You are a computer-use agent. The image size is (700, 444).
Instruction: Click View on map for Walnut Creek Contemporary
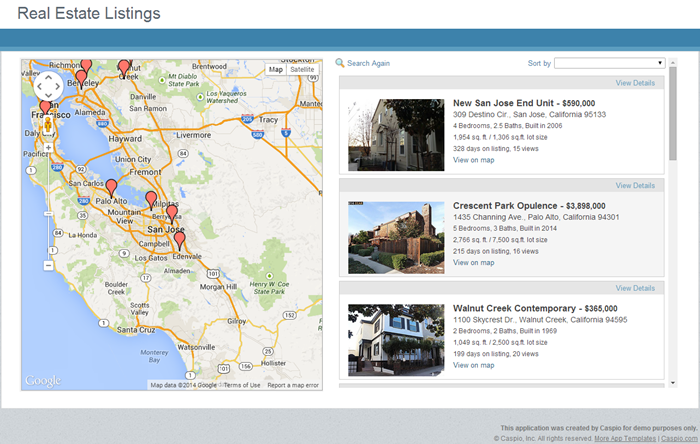[x=473, y=365]
